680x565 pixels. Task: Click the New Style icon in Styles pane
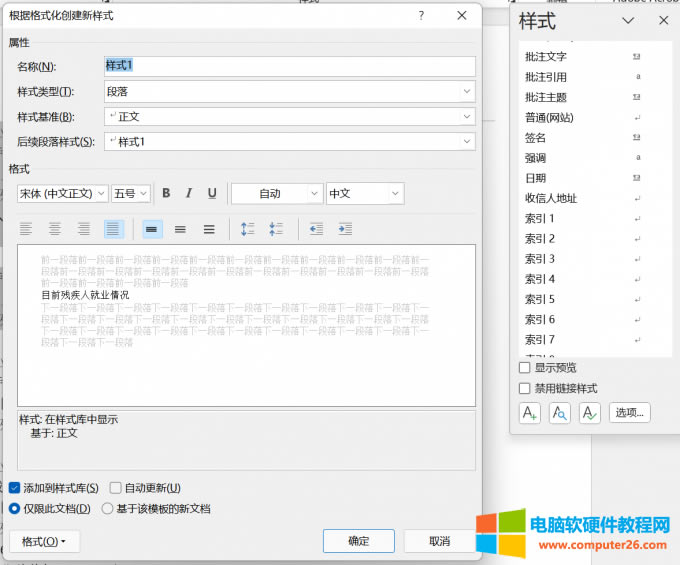click(530, 412)
